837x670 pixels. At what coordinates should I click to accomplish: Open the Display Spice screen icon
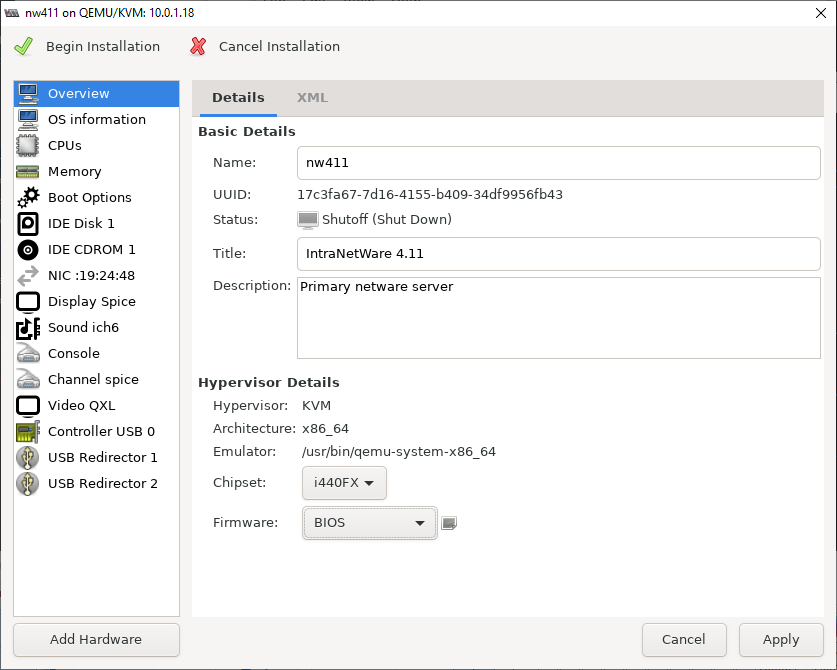(28, 302)
